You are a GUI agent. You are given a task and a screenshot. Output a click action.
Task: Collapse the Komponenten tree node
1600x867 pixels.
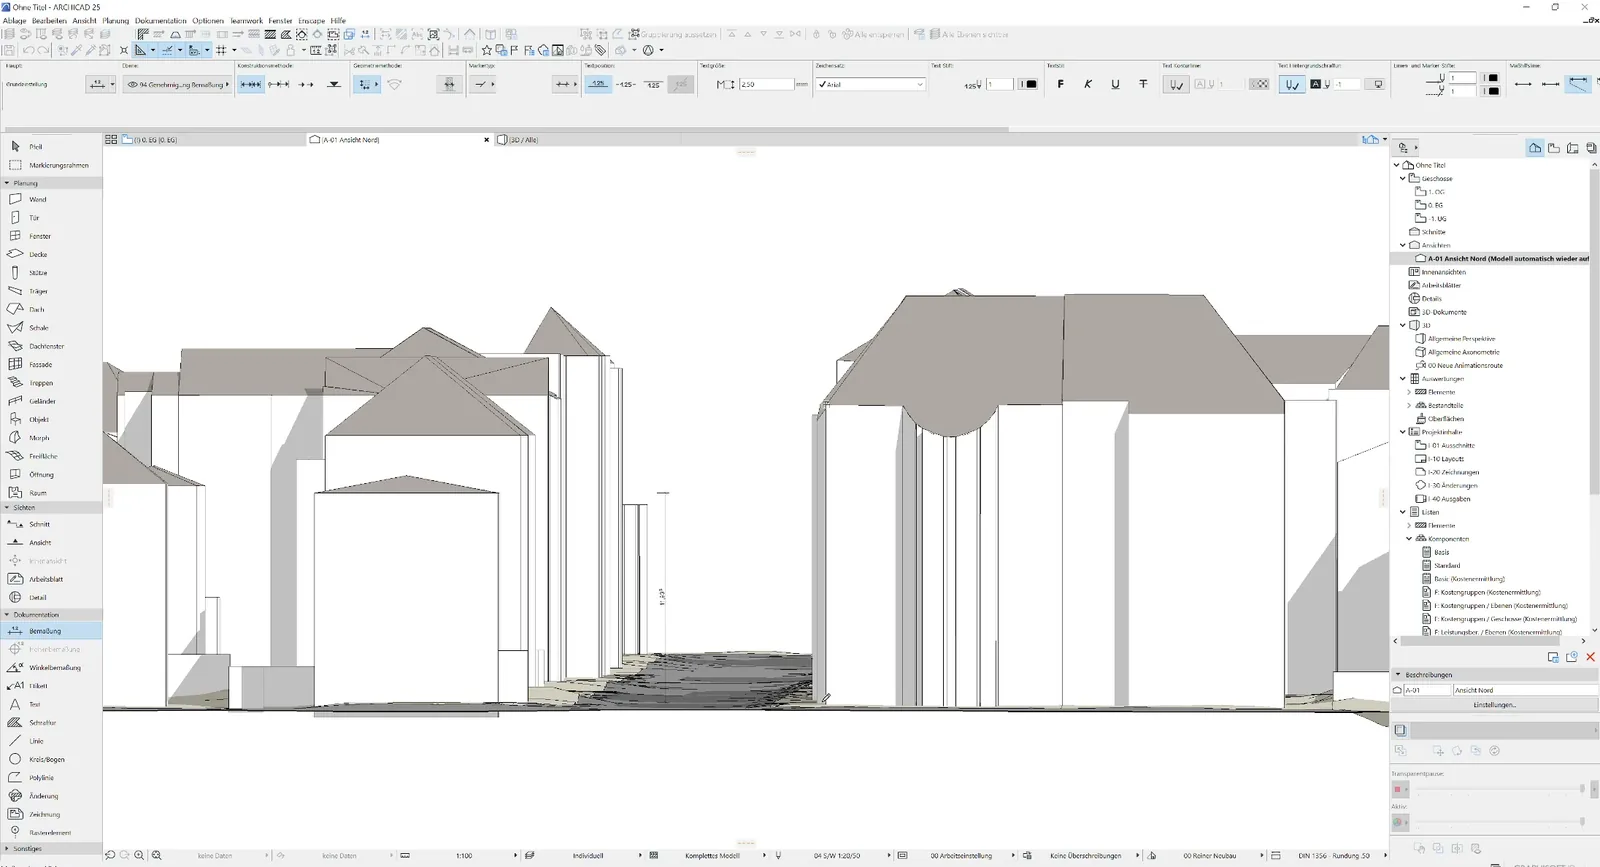[x=1409, y=539]
